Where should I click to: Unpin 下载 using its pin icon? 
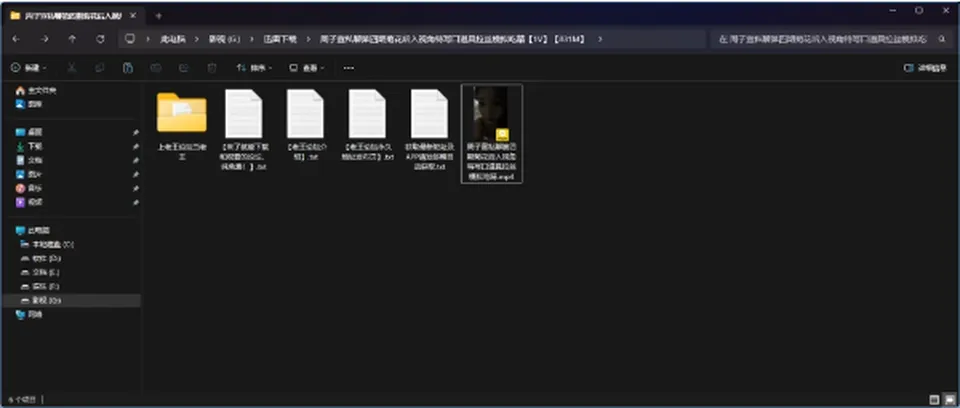click(135, 146)
